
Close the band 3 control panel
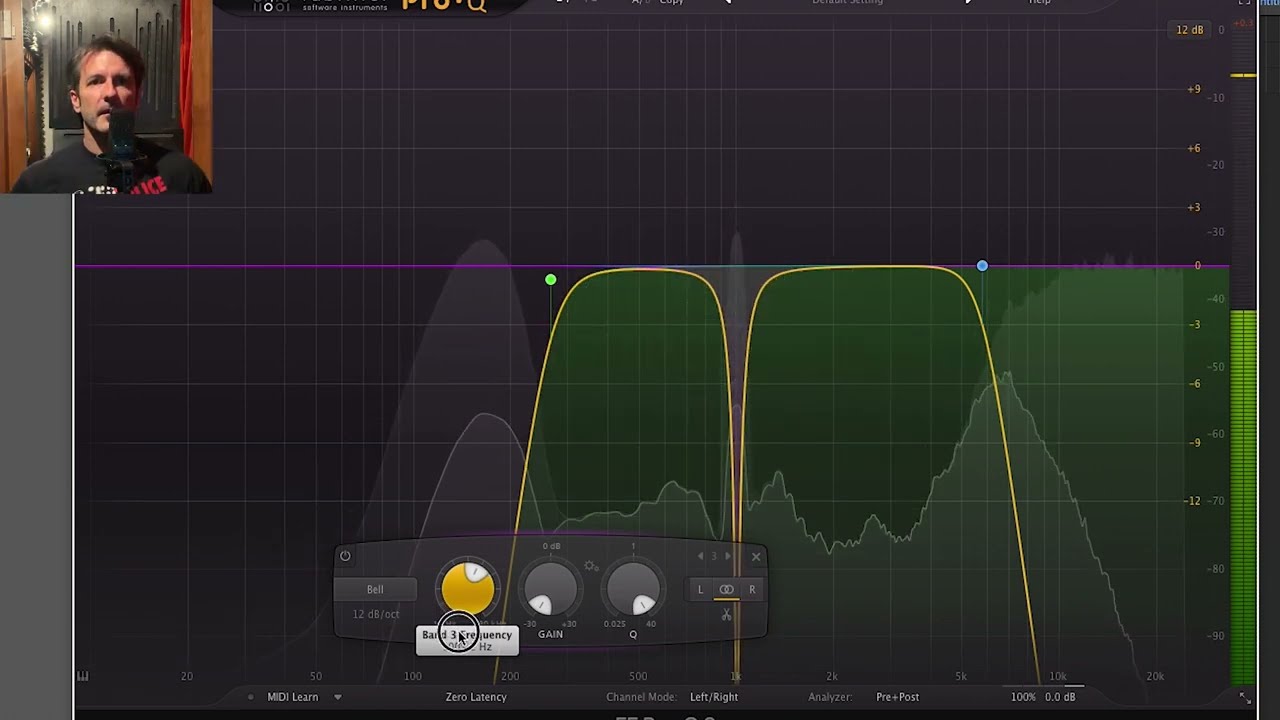coord(756,557)
